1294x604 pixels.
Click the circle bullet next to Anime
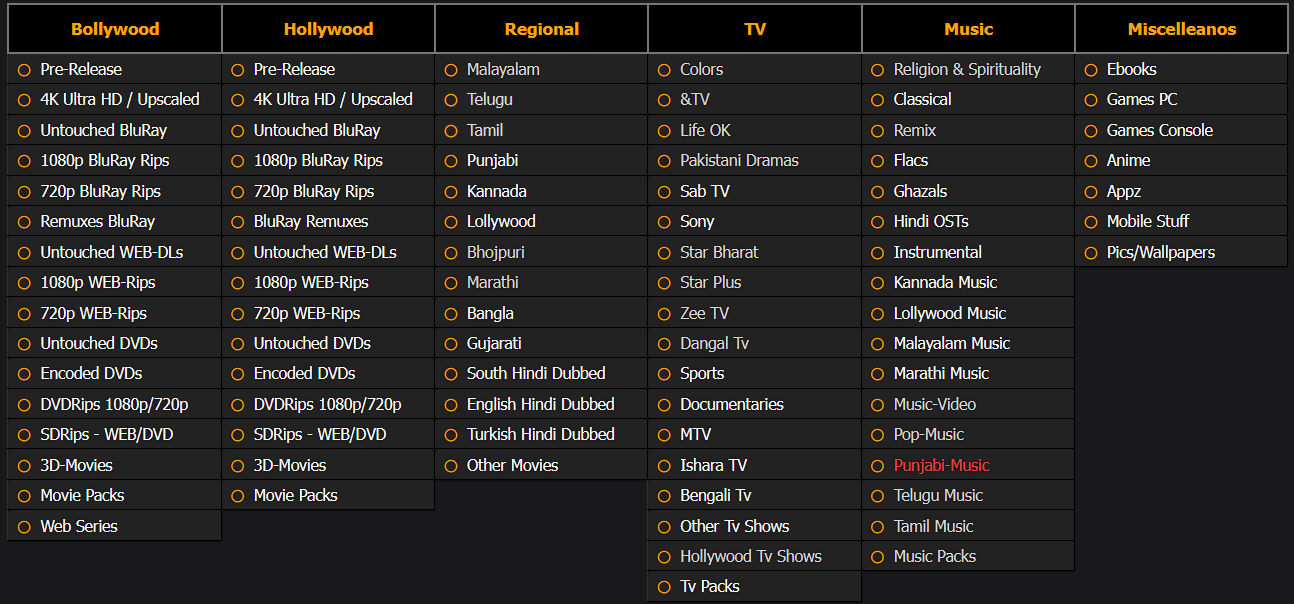(x=1090, y=161)
